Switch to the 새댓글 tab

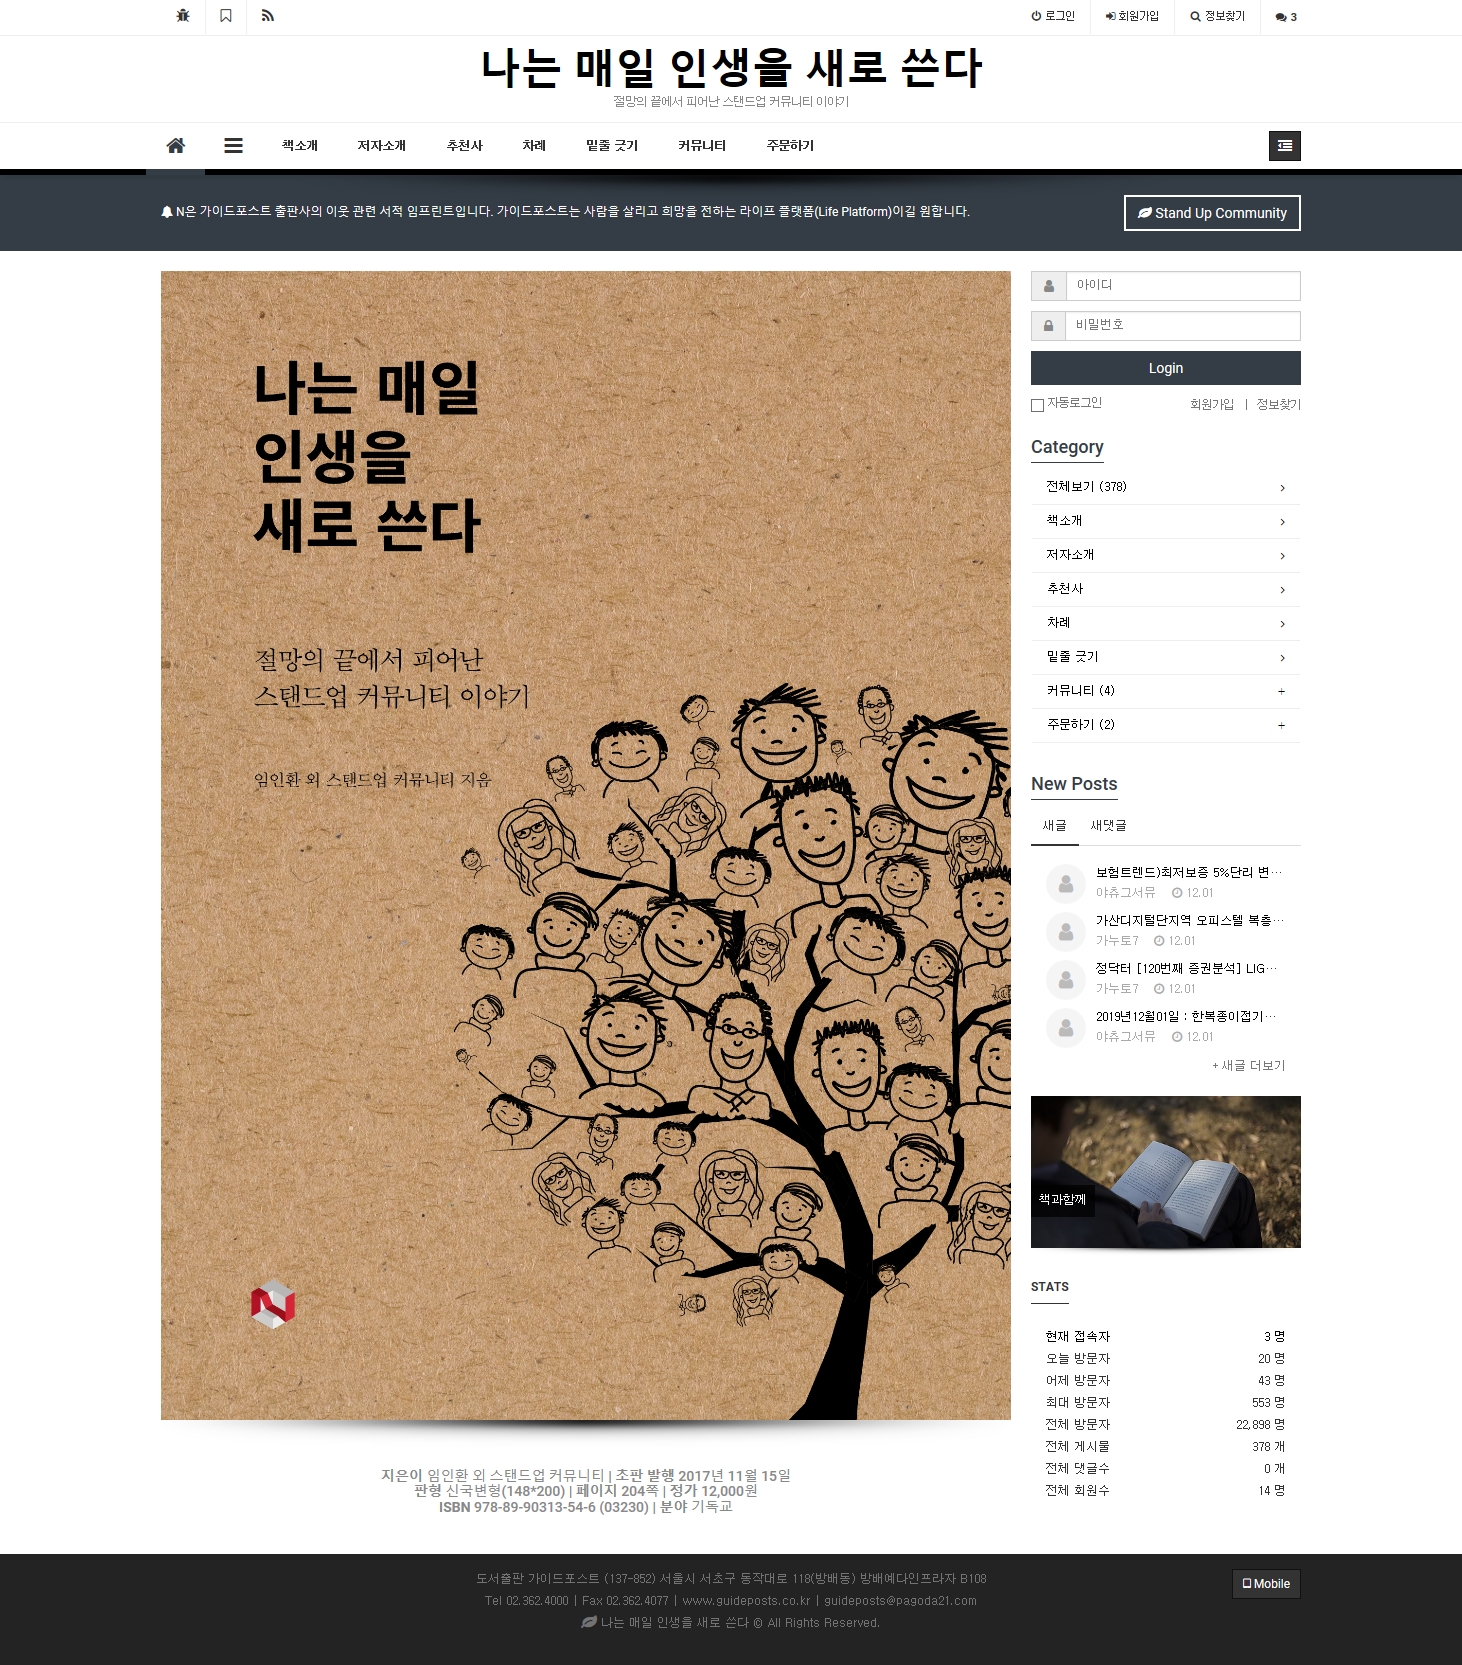click(x=1108, y=826)
